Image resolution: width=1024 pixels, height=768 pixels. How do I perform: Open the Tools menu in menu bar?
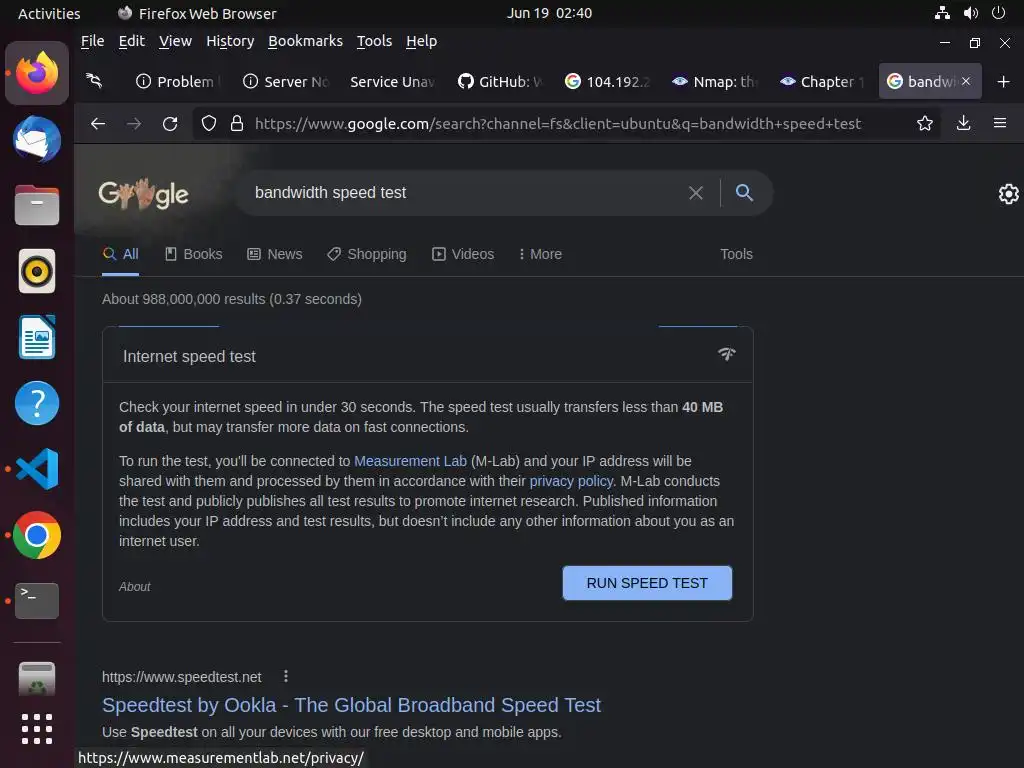(374, 41)
